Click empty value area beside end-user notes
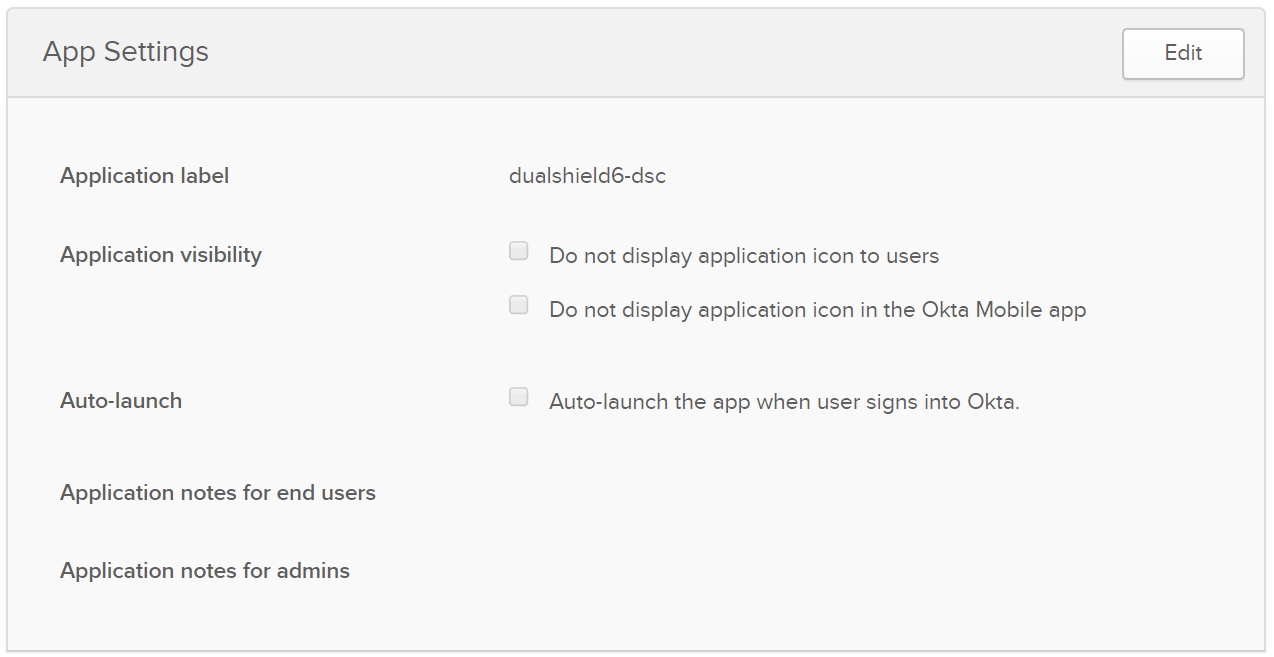This screenshot has height=657, width=1274. (x=800, y=493)
